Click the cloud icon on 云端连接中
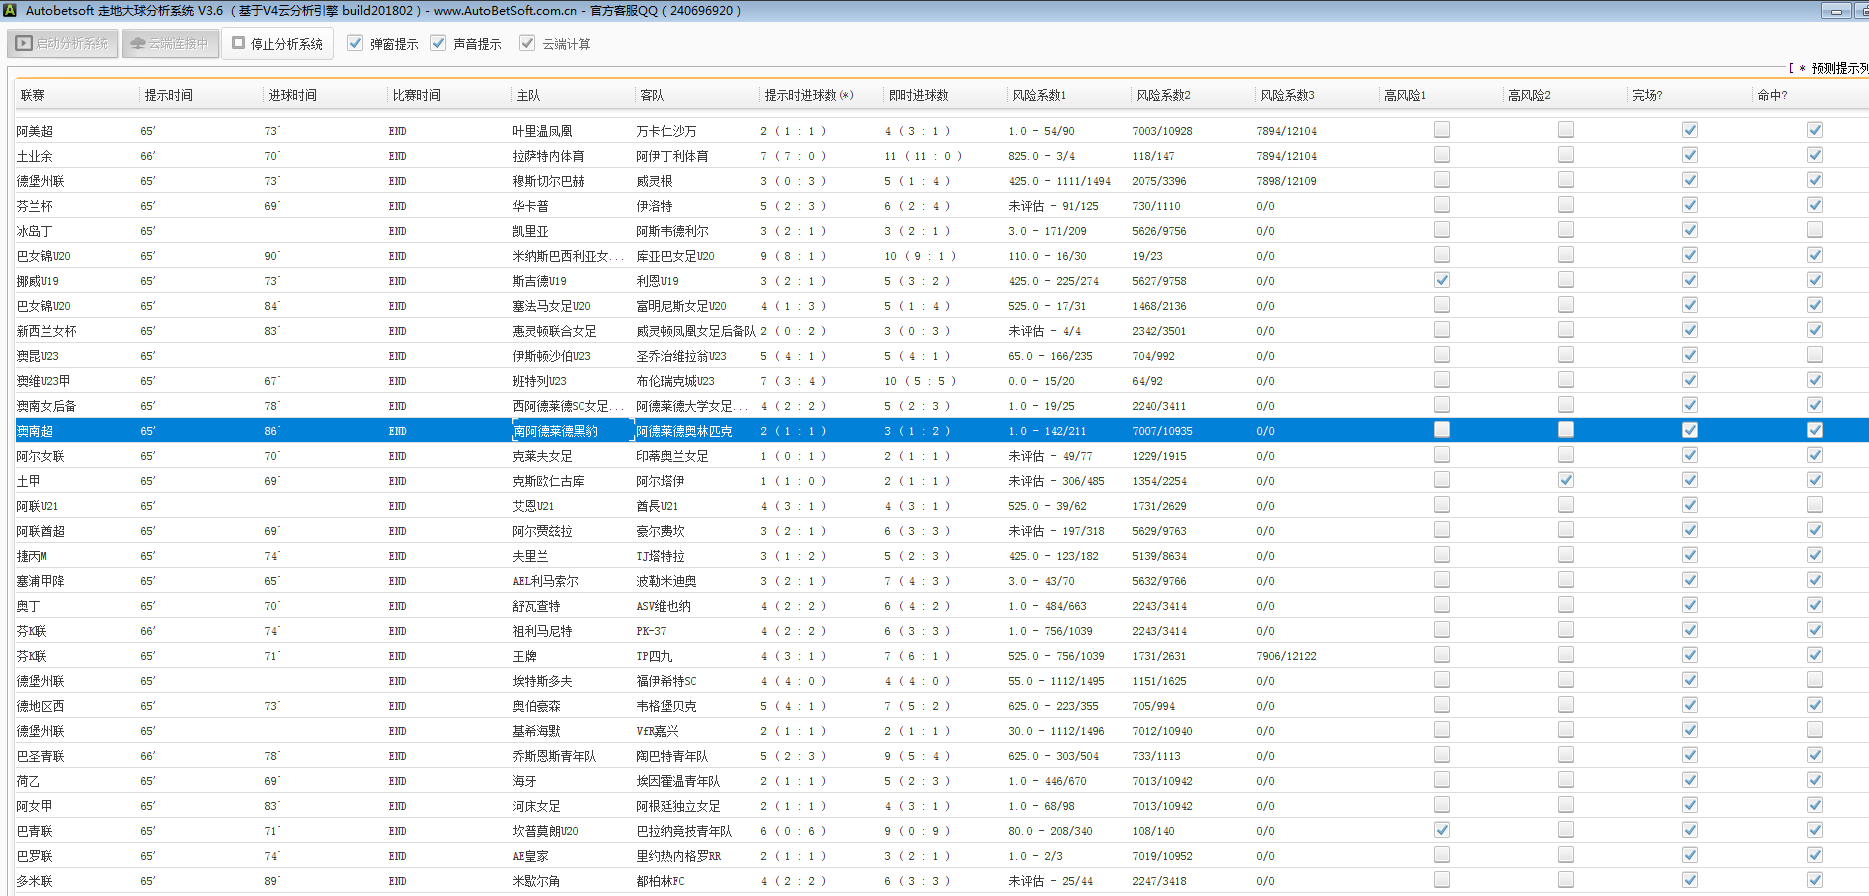The image size is (1869, 896). (138, 44)
